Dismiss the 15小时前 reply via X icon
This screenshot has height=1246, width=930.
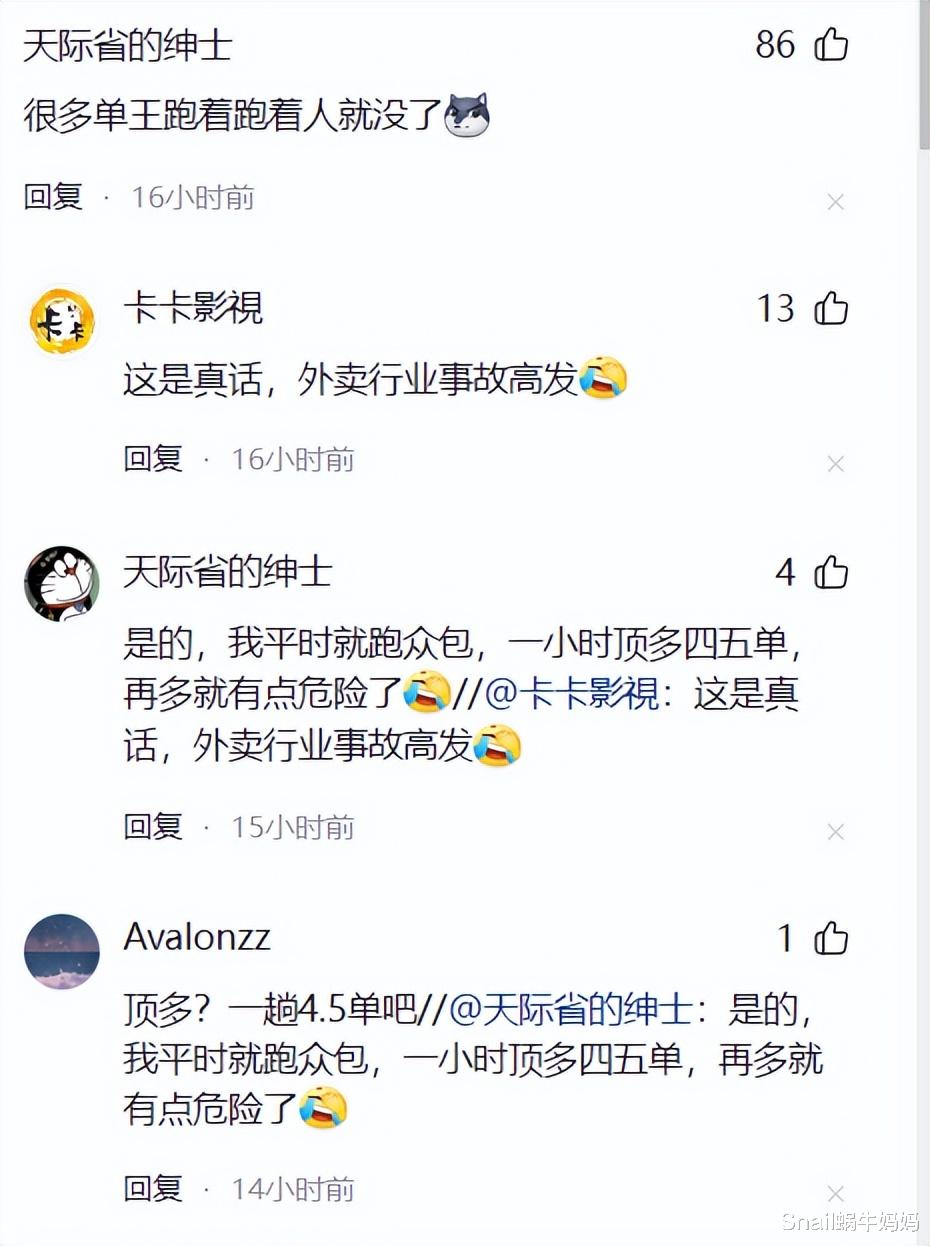pos(836,832)
